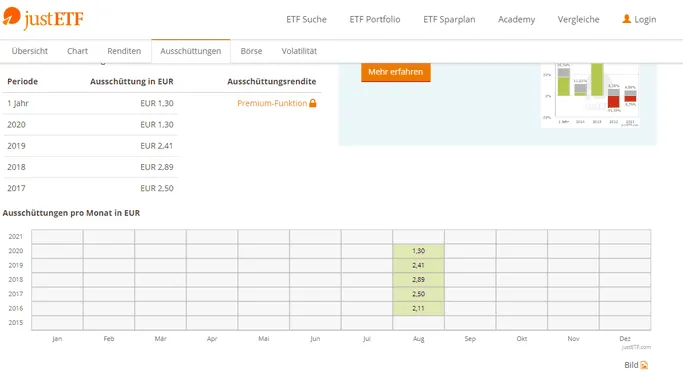The image size is (683, 384).
Task: Click the Ausschüttung in EUR header
Action: 132,81
